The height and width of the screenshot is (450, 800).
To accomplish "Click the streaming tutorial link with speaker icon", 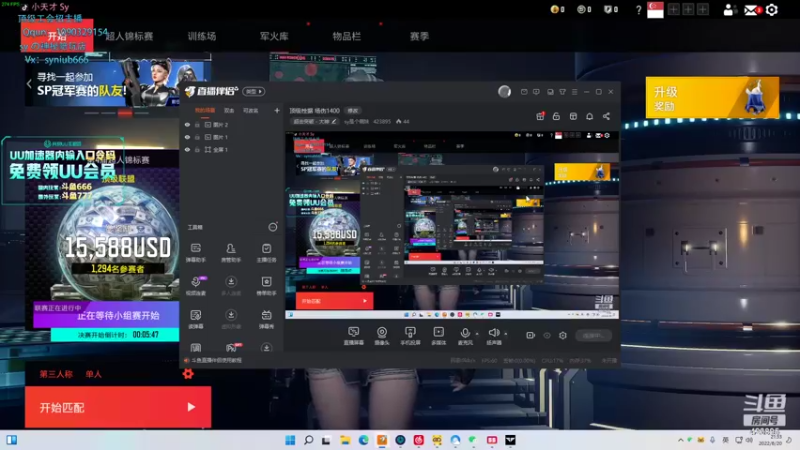I will click(213, 360).
